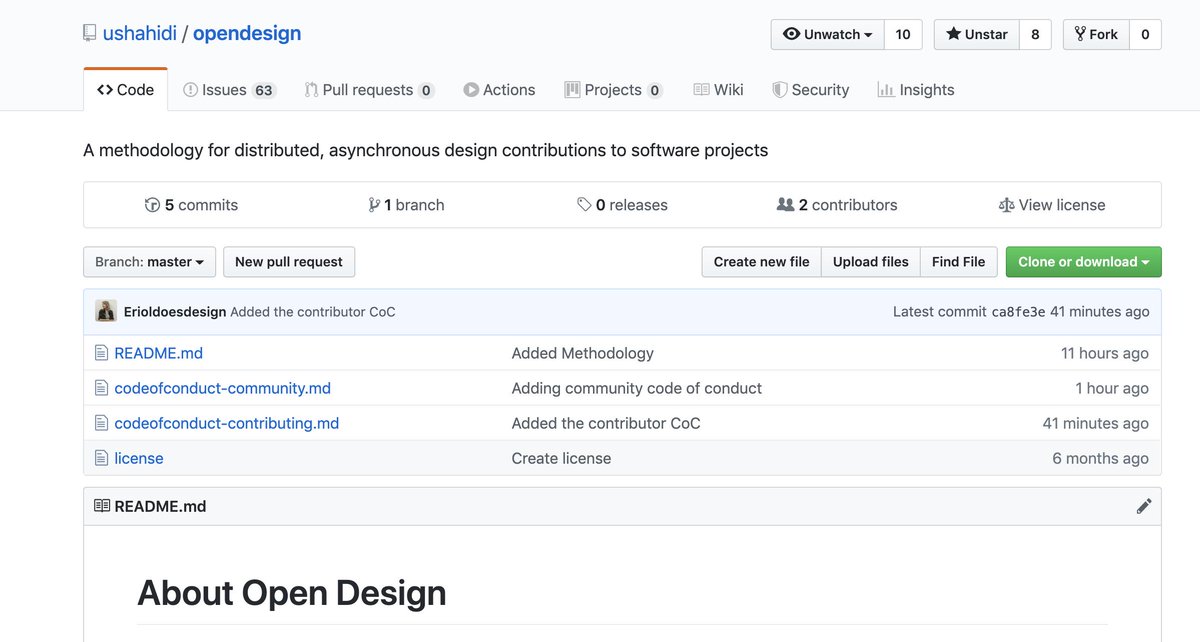Click the 1 hour ago timestamp
The image size is (1200, 642).
[1112, 388]
